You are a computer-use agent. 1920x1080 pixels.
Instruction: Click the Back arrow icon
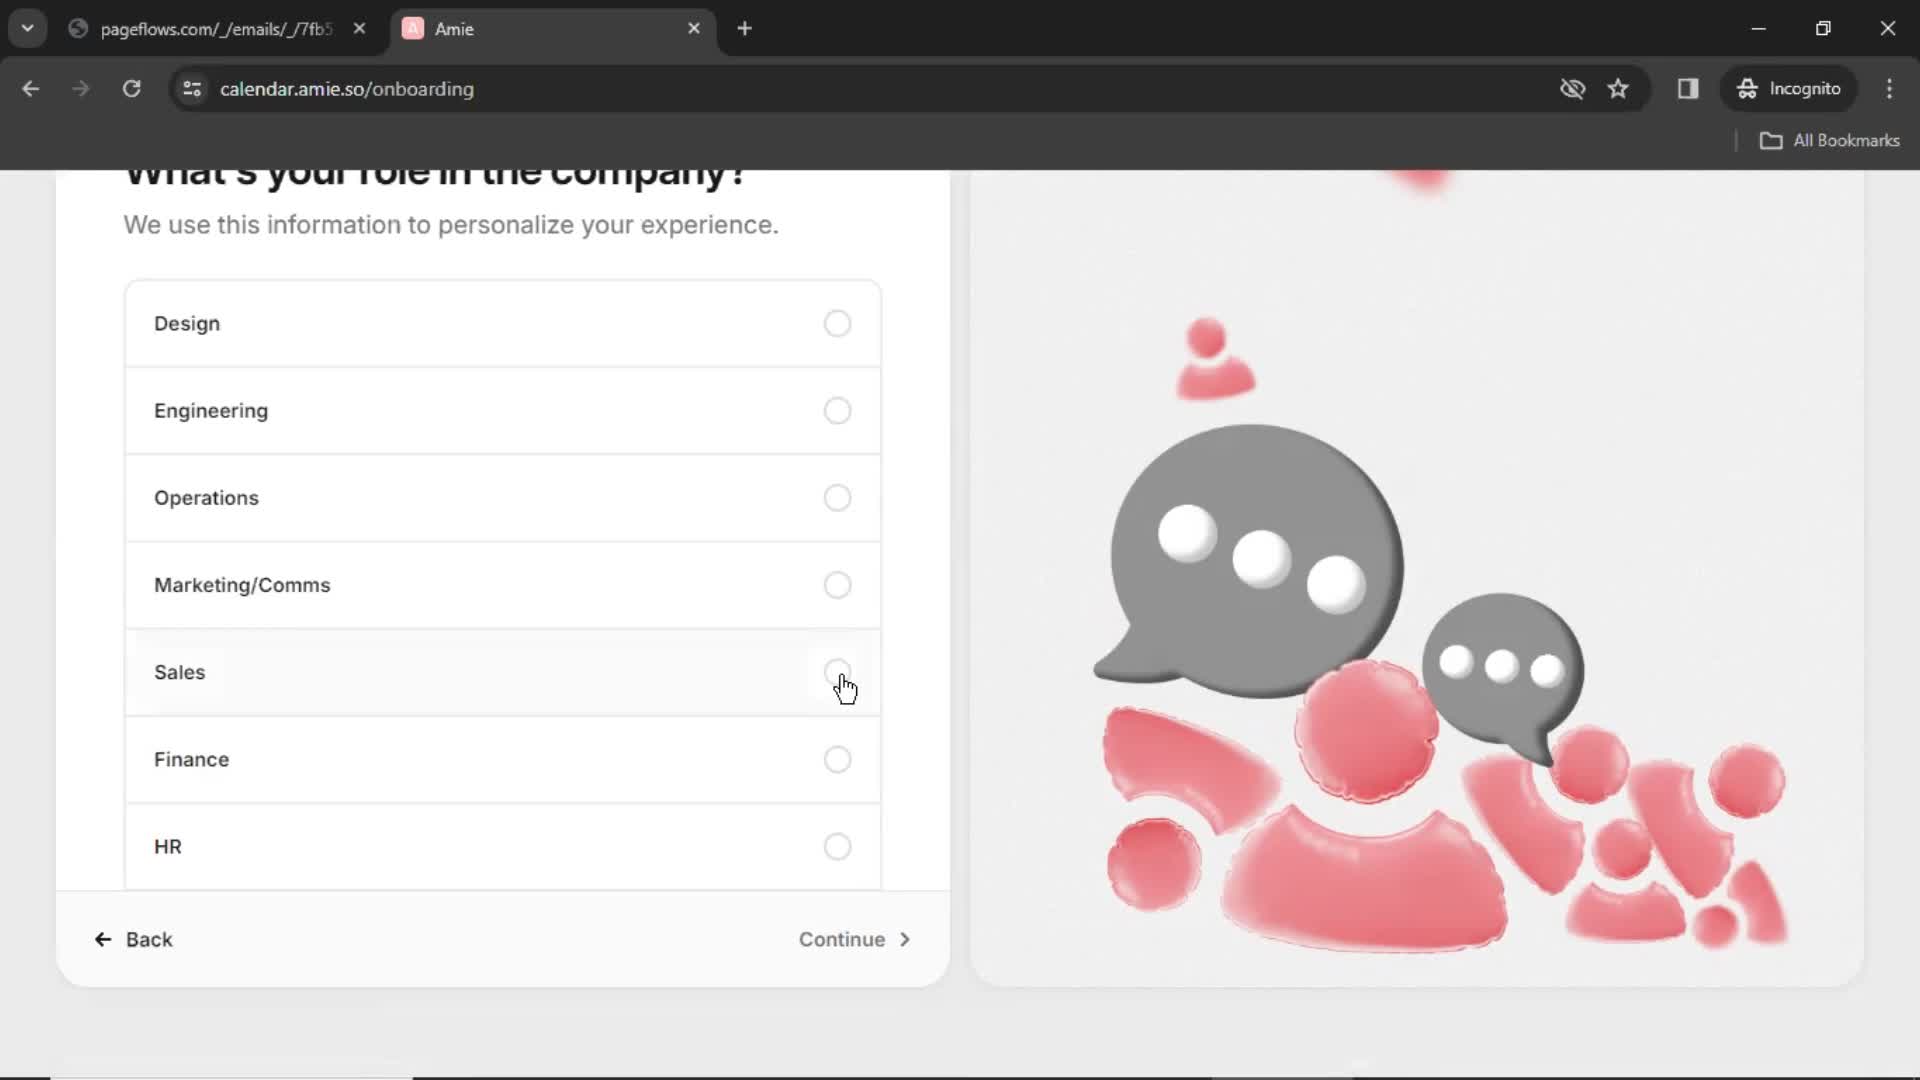pos(102,939)
